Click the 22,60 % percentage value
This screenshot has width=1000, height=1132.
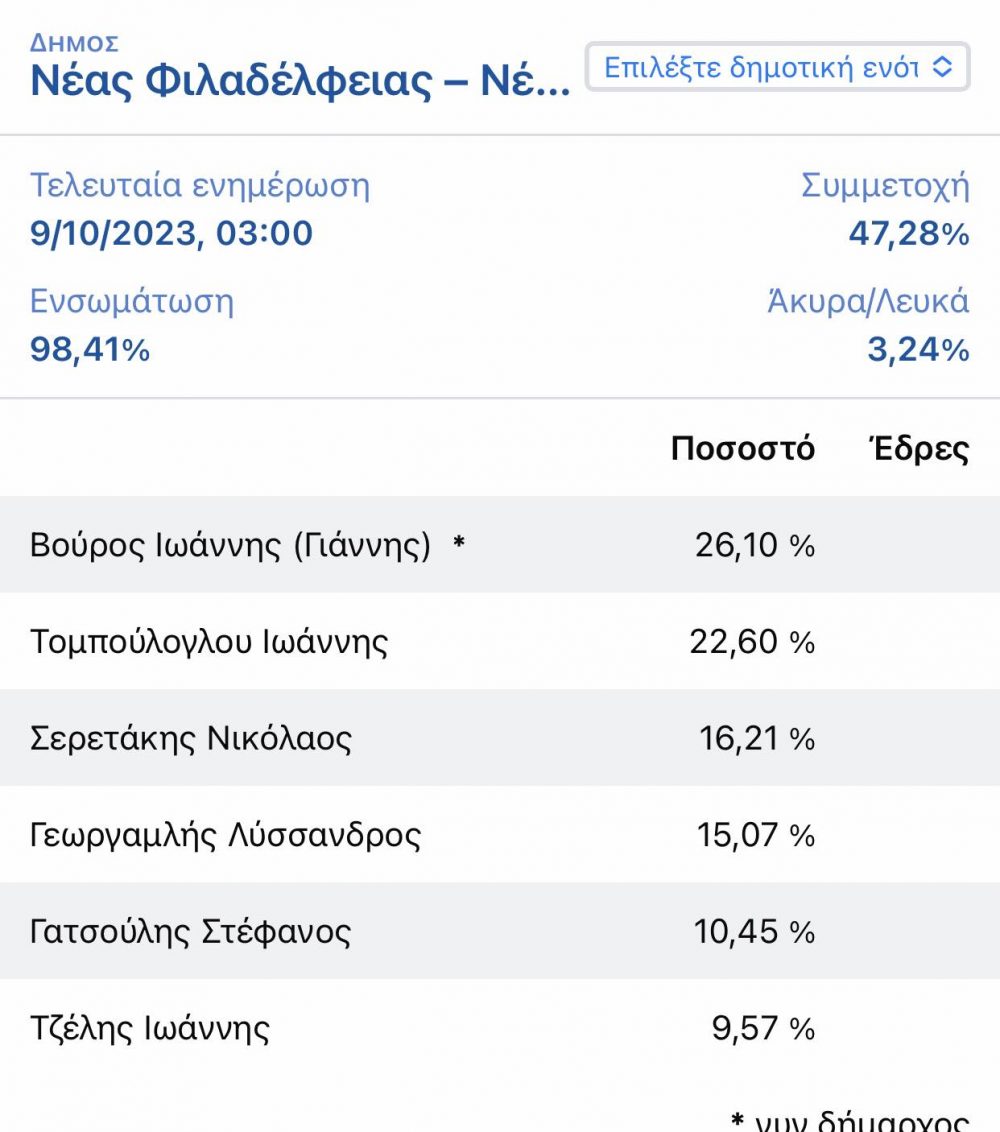click(752, 642)
